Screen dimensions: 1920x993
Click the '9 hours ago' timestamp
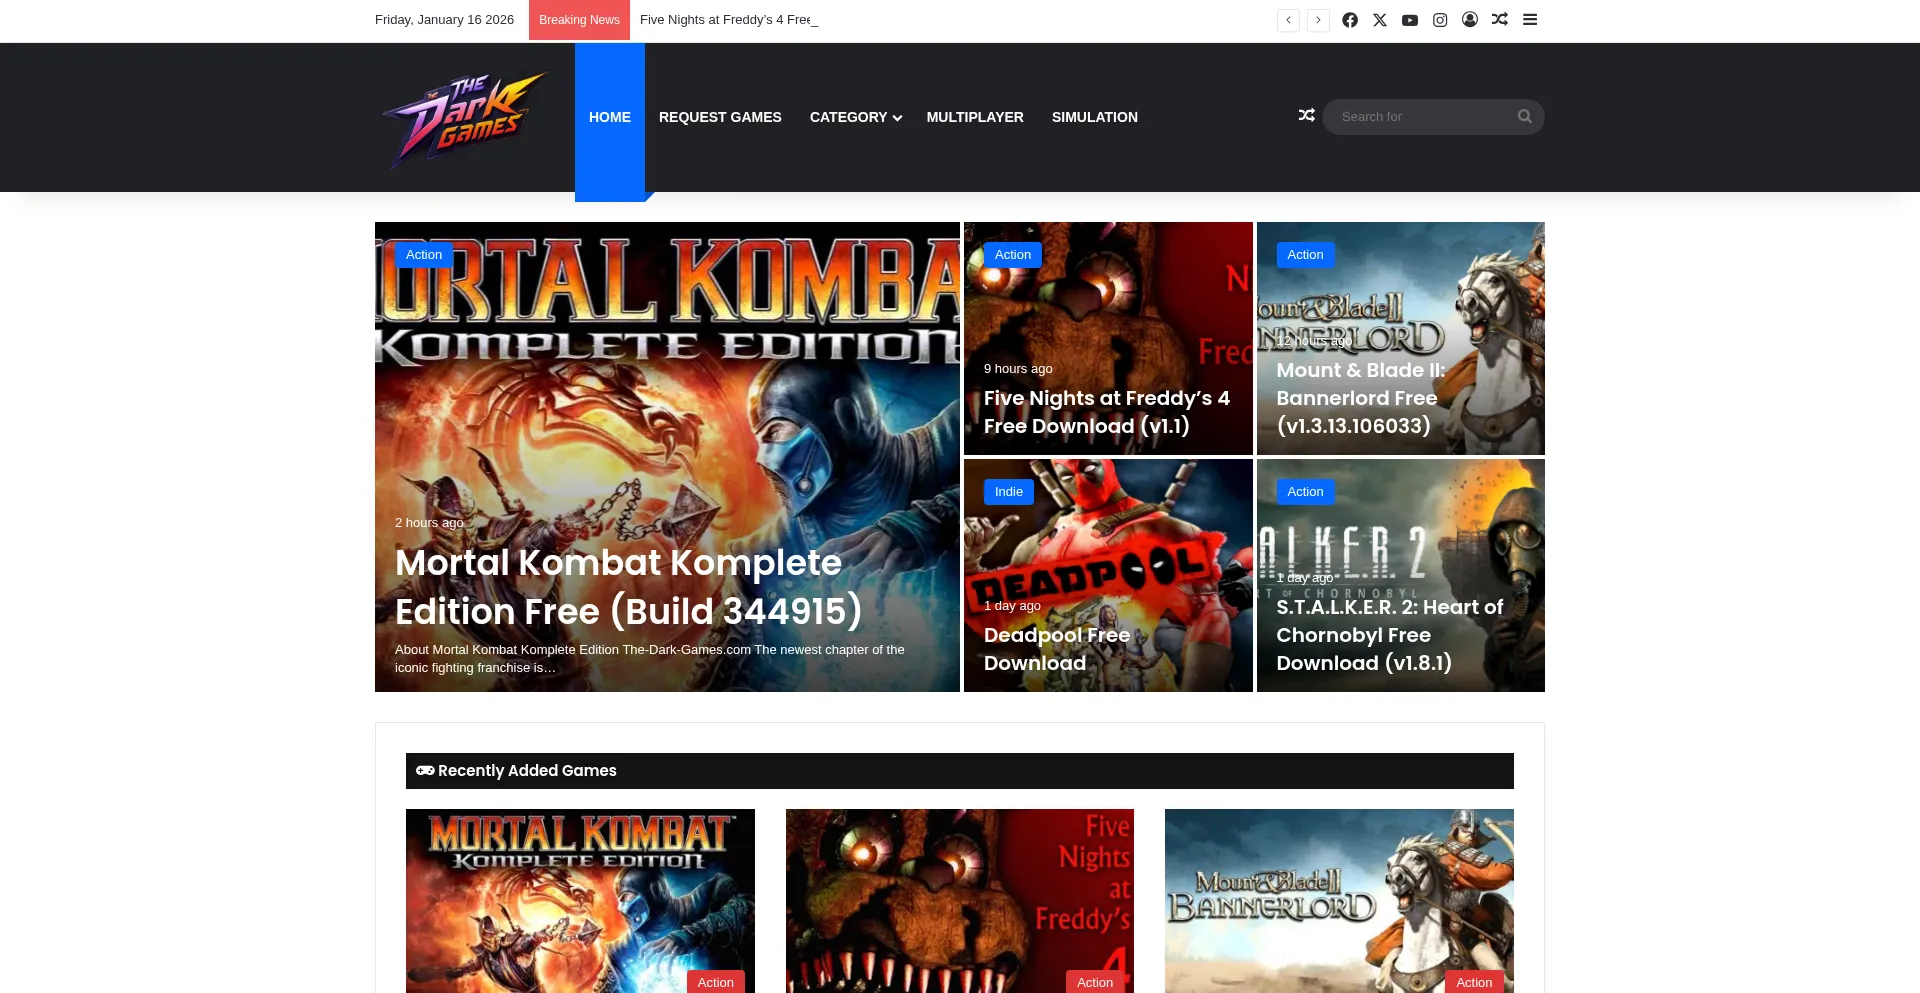(1018, 369)
